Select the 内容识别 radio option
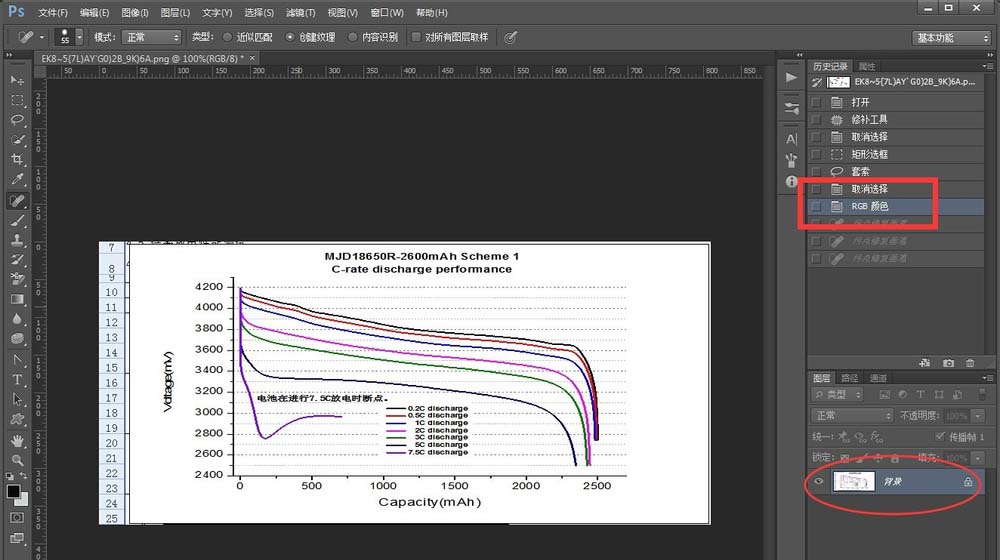The width and height of the screenshot is (1000, 560). tap(353, 37)
